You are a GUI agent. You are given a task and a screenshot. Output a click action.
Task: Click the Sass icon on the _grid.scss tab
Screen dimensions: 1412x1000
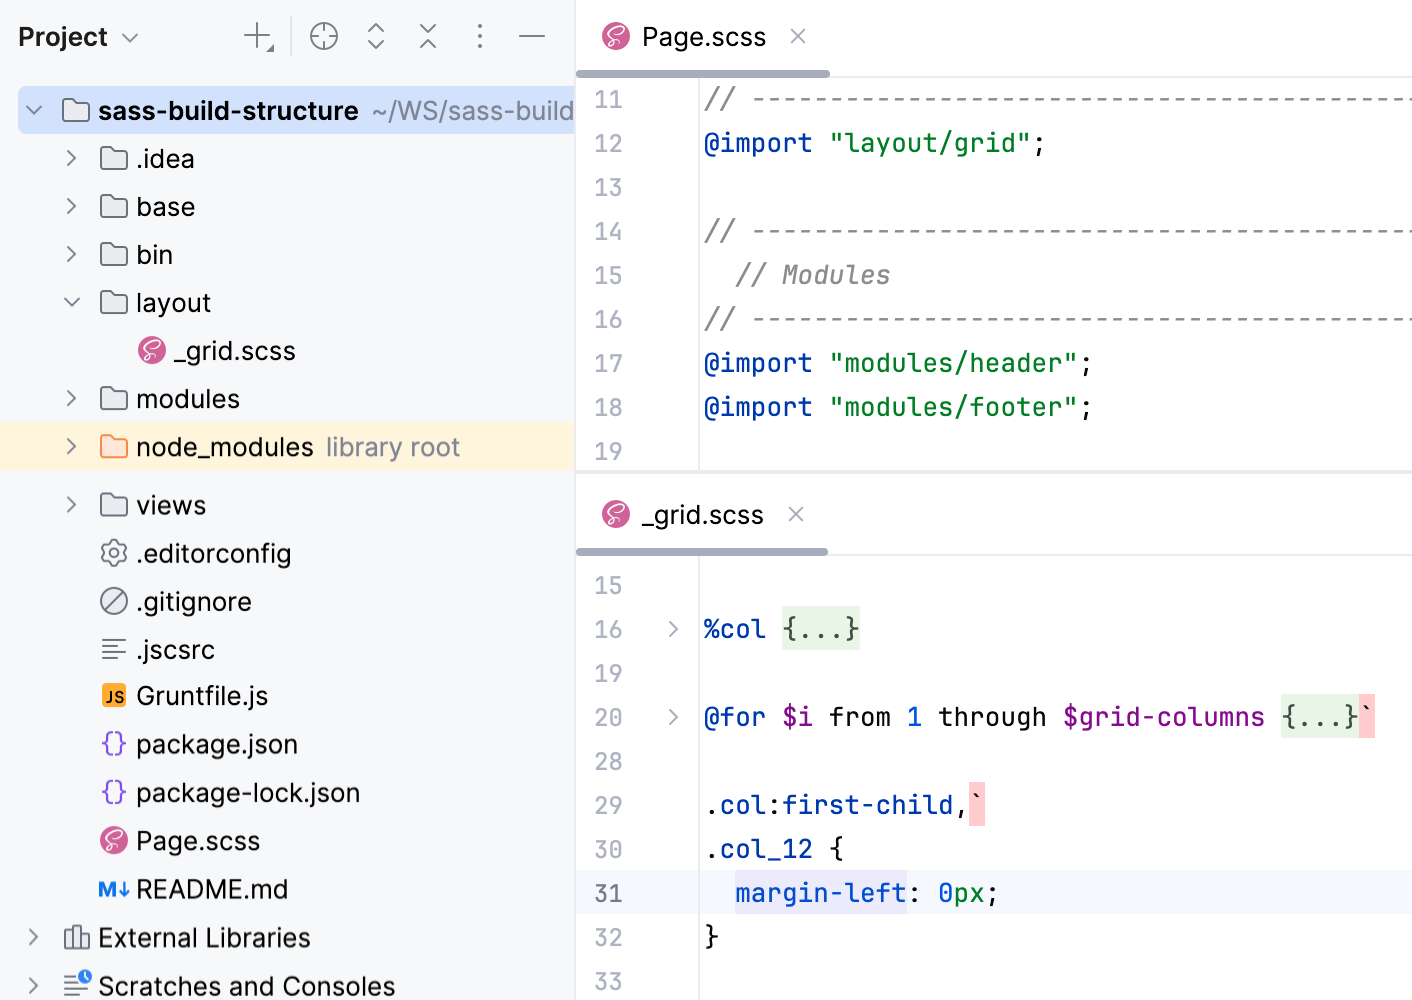click(615, 514)
